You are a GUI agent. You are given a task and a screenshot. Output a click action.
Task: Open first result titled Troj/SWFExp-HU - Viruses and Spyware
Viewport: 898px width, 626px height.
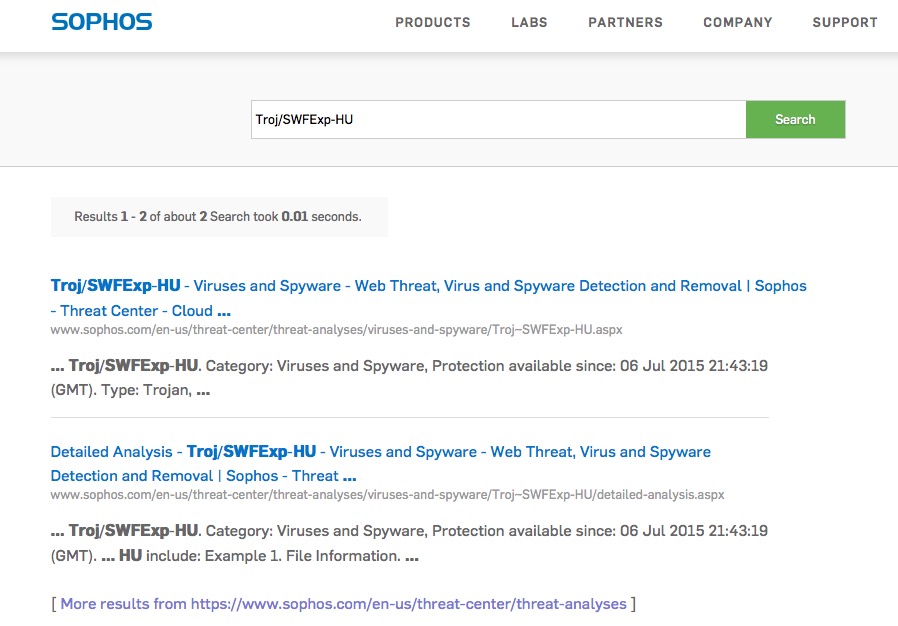tap(428, 286)
